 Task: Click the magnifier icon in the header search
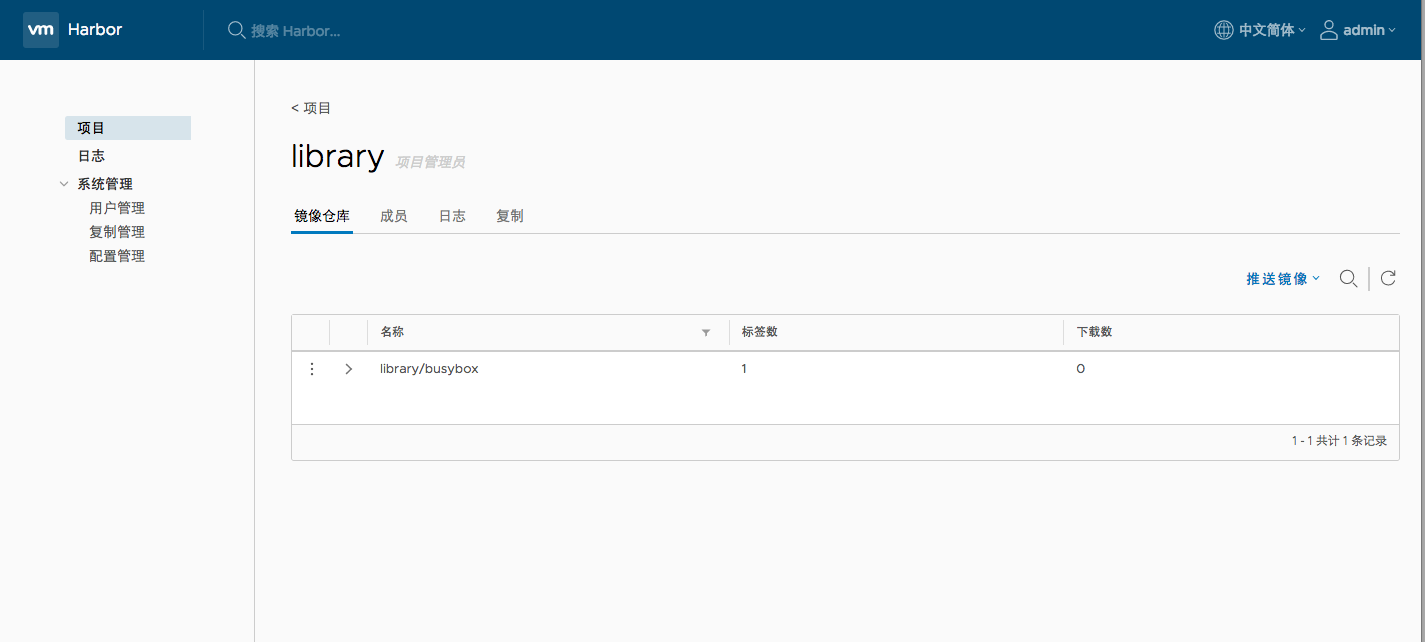236,30
